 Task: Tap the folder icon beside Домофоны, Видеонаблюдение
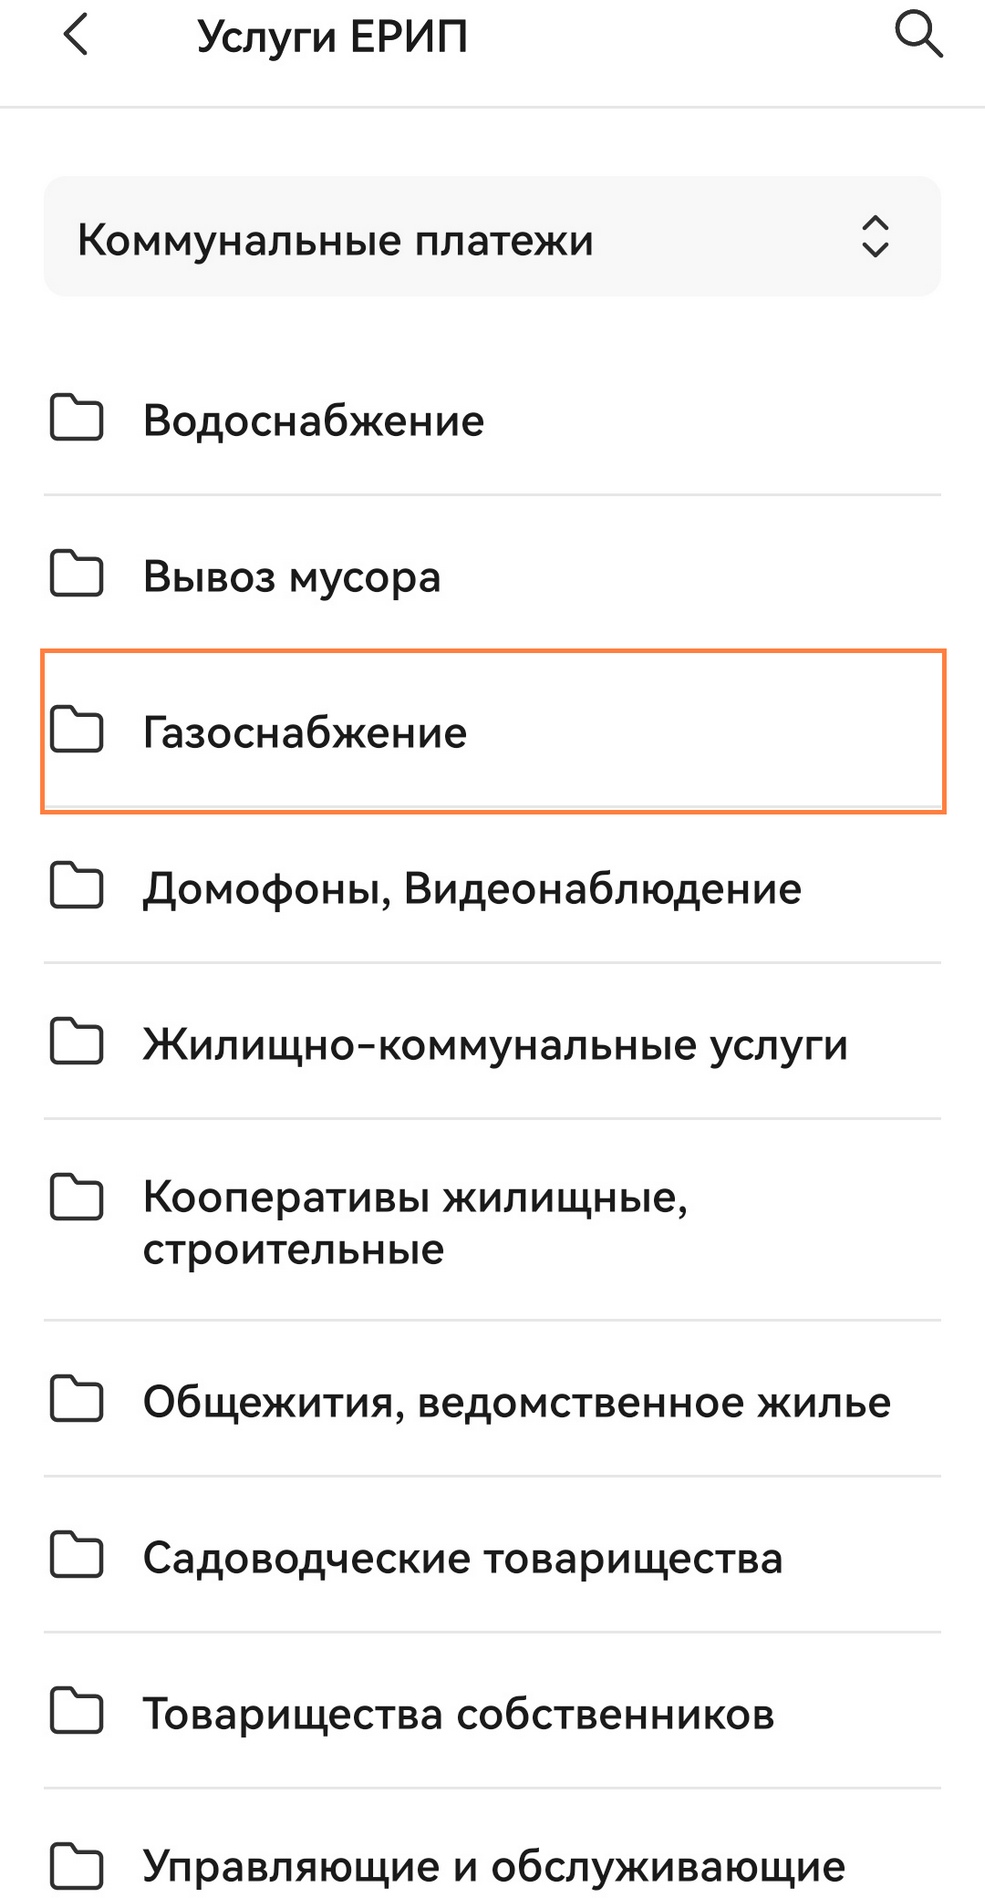tap(77, 886)
